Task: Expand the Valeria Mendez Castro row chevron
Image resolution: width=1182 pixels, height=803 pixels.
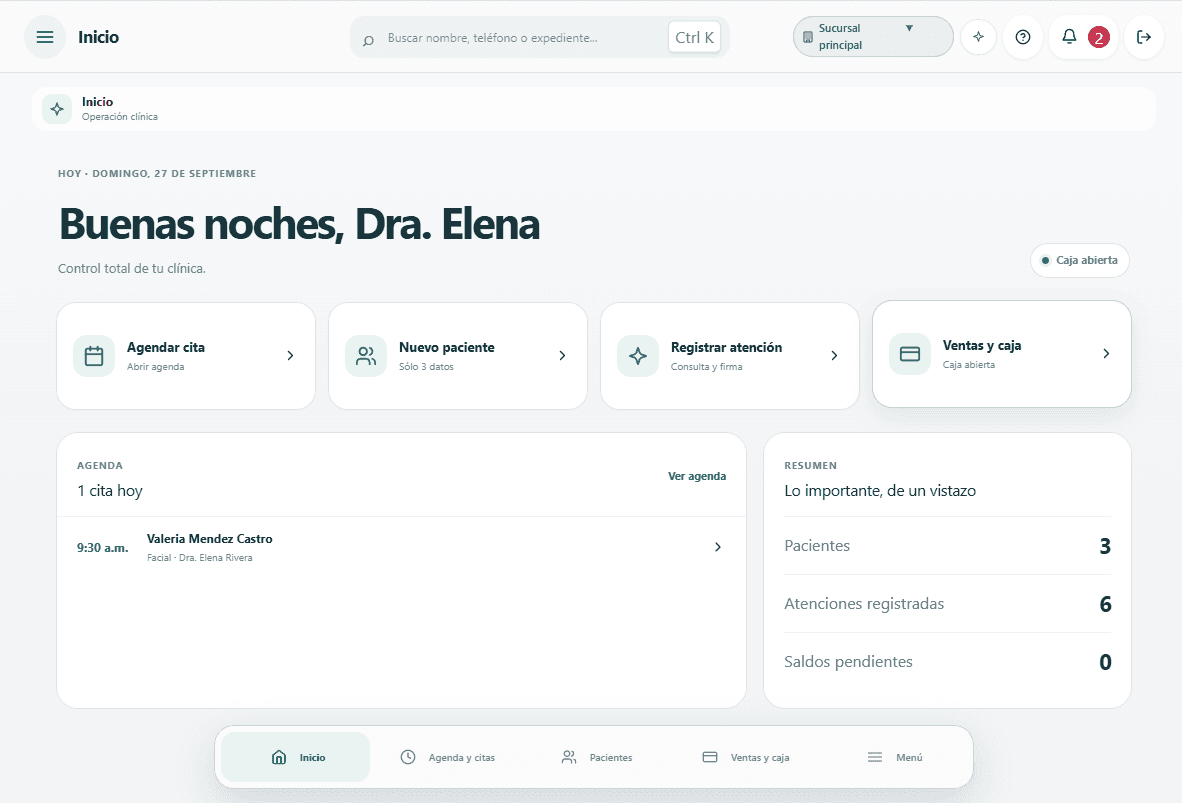Action: pyautogui.click(x=718, y=547)
